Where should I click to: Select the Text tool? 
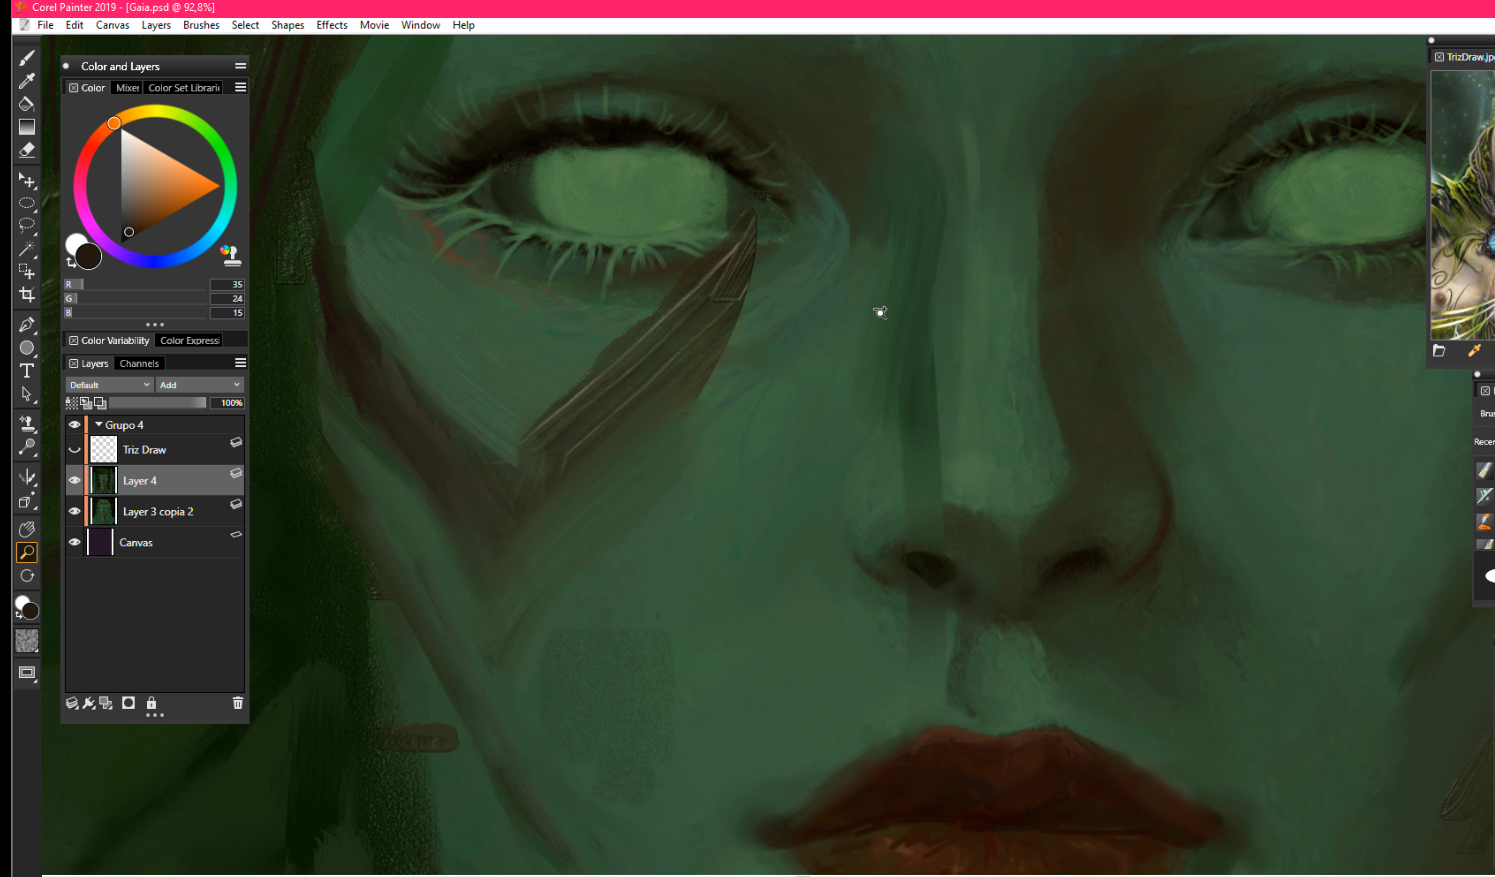pyautogui.click(x=27, y=371)
